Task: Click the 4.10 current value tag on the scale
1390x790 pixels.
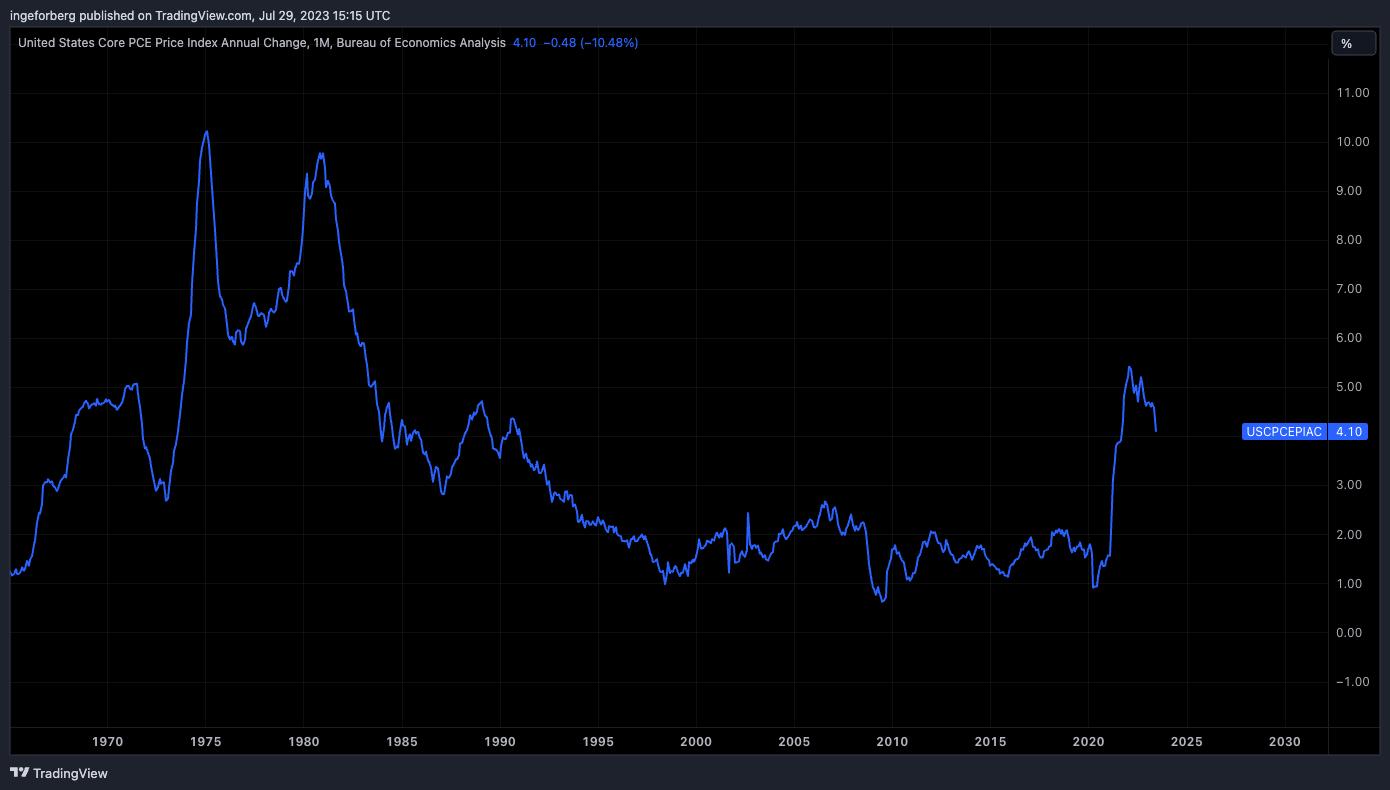Action: click(x=1349, y=432)
